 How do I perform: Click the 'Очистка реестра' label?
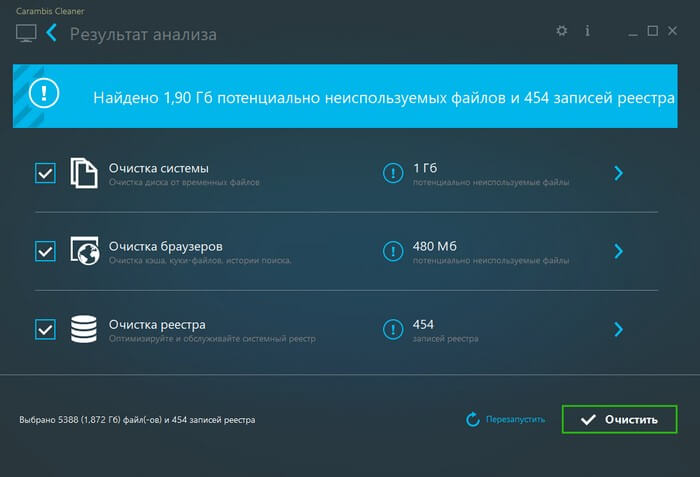pyautogui.click(x=157, y=325)
